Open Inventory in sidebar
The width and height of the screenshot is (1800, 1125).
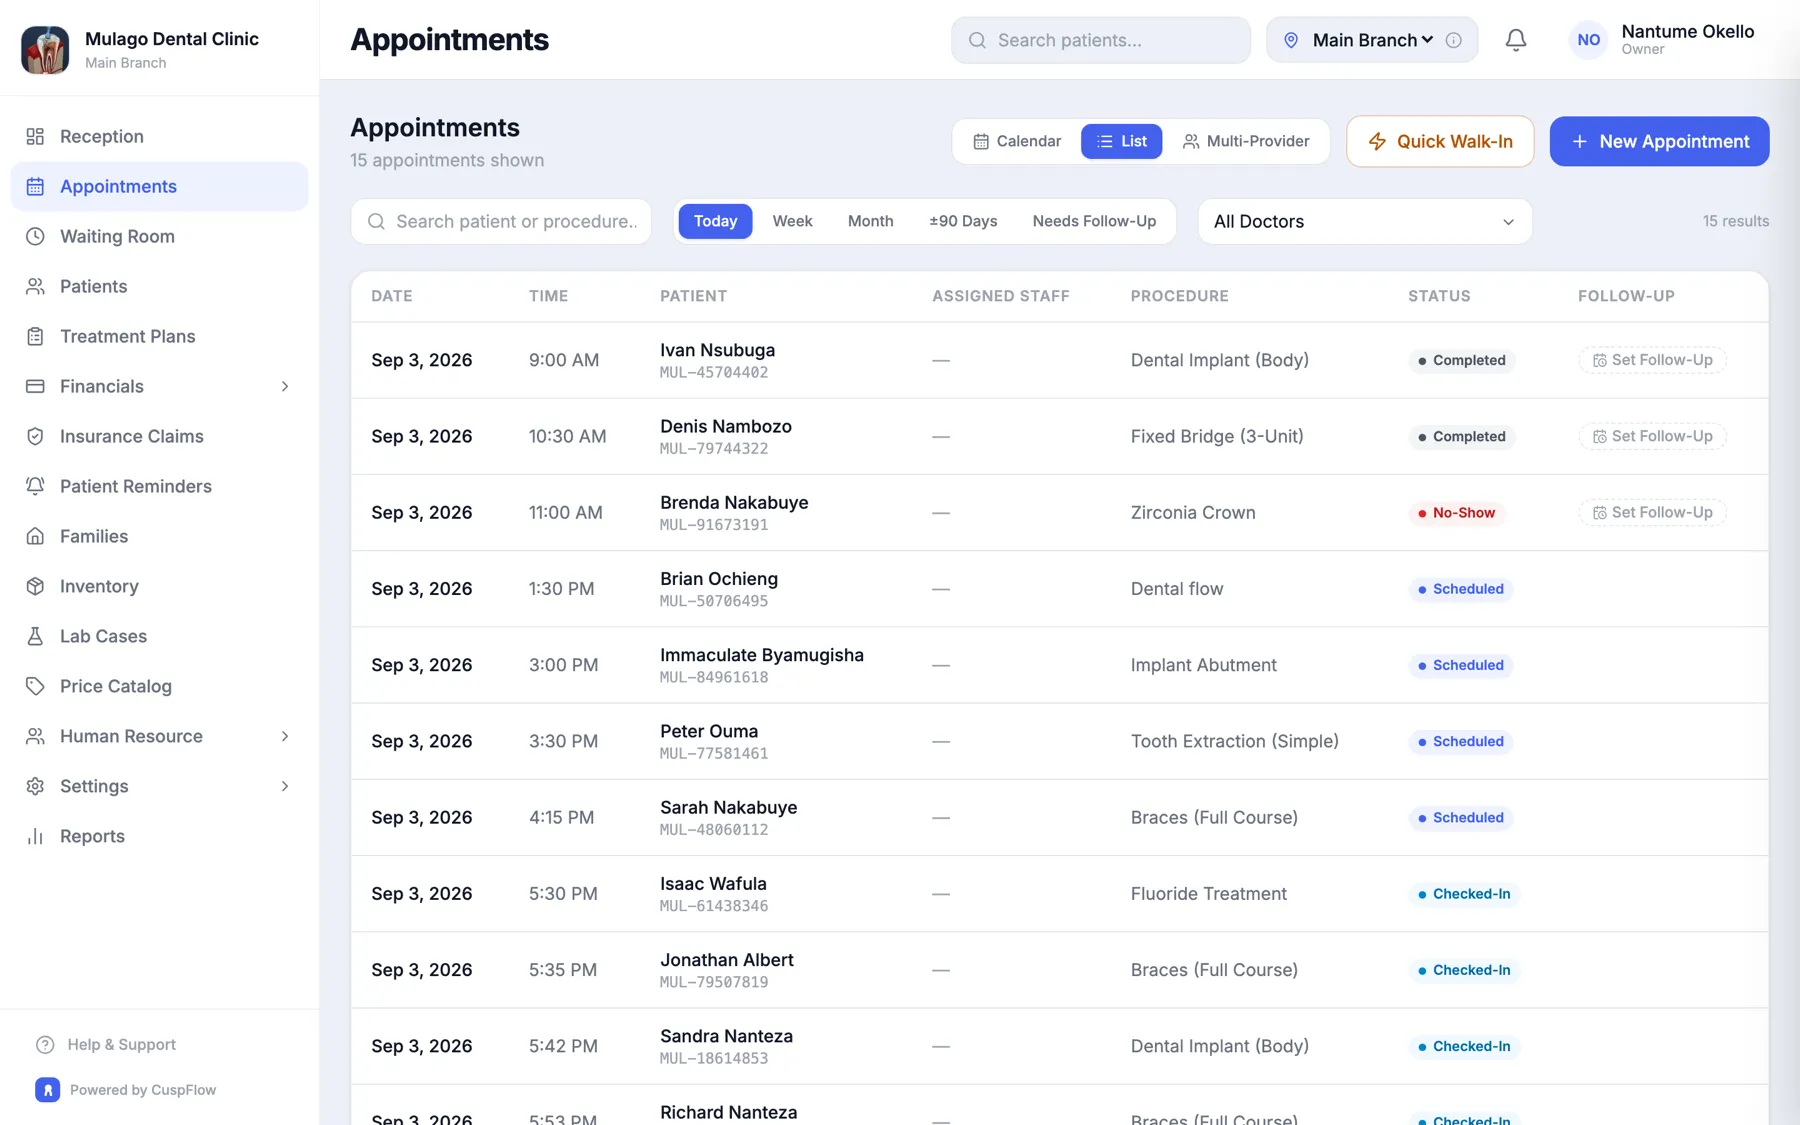[160, 586]
